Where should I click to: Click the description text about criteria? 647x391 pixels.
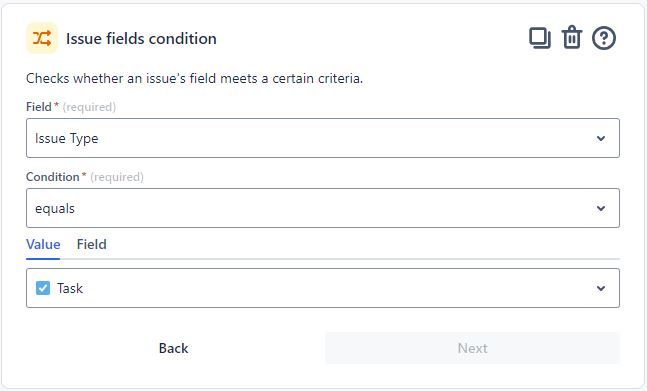coord(194,78)
